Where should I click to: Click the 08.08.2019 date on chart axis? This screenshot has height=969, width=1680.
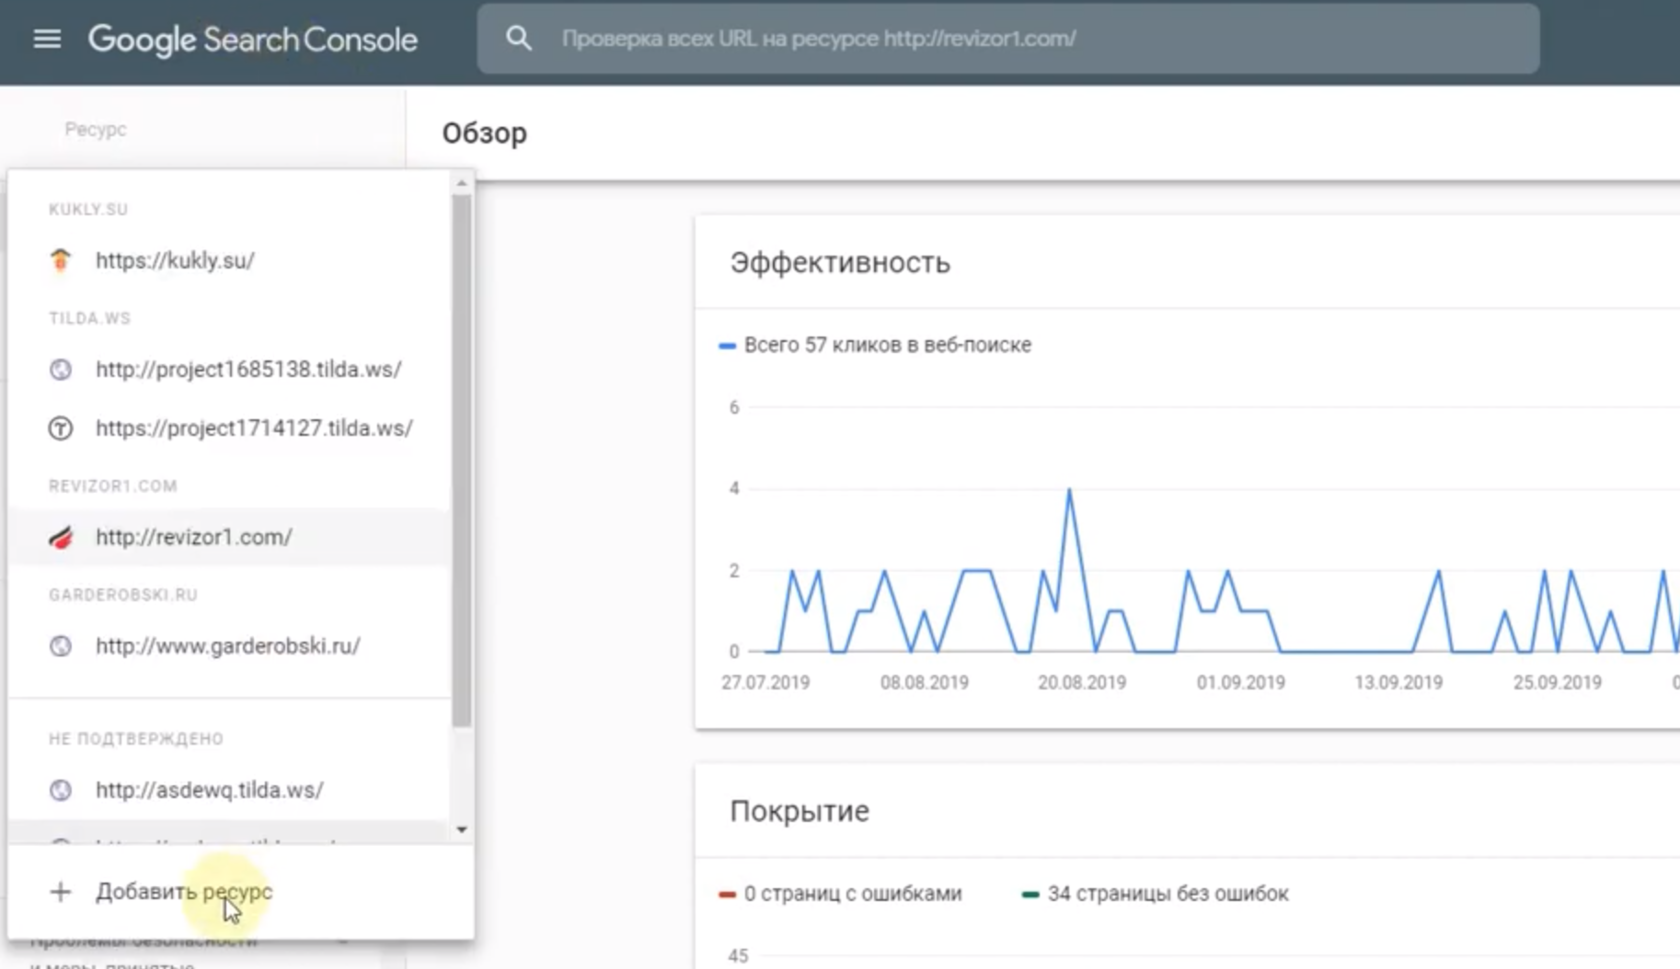pos(924,682)
